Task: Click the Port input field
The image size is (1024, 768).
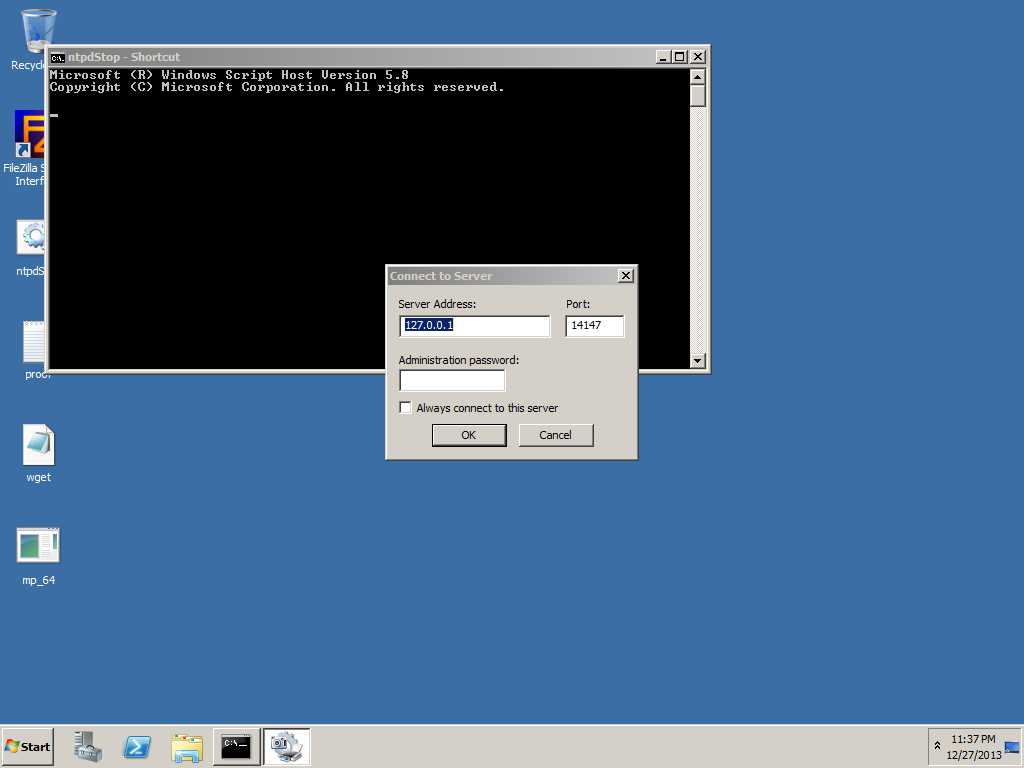Action: pyautogui.click(x=594, y=326)
